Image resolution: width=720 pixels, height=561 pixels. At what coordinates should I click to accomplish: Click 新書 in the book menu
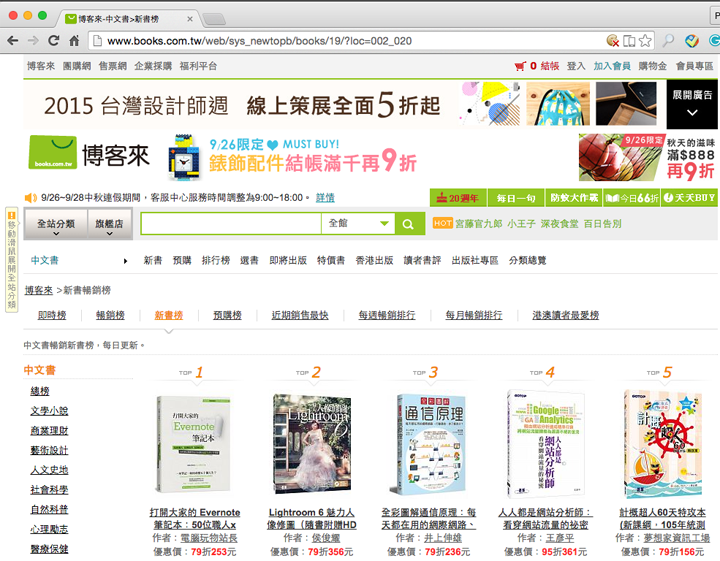pos(153,261)
